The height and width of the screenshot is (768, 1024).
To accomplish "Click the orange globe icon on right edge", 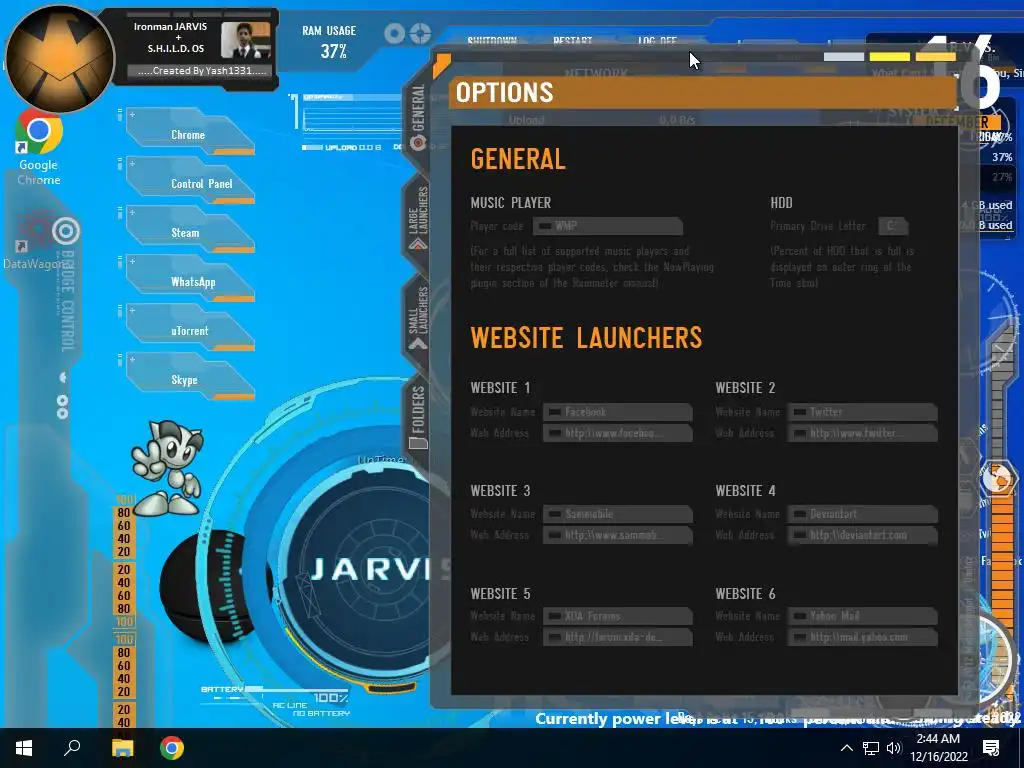I will pos(999,480).
